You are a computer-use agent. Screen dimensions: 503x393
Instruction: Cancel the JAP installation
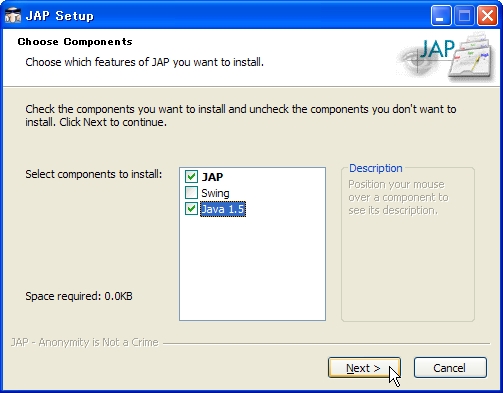pyautogui.click(x=450, y=368)
